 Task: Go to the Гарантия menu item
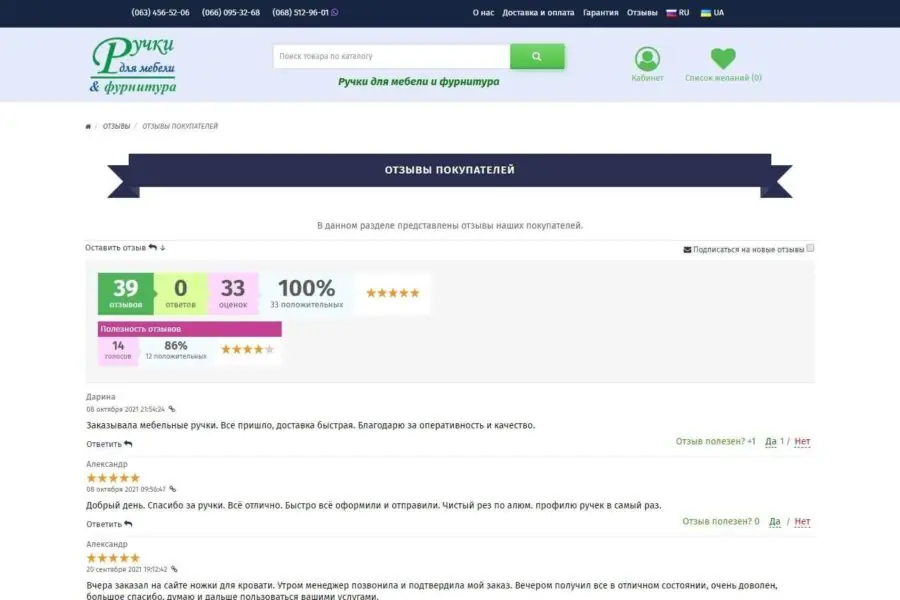[600, 13]
